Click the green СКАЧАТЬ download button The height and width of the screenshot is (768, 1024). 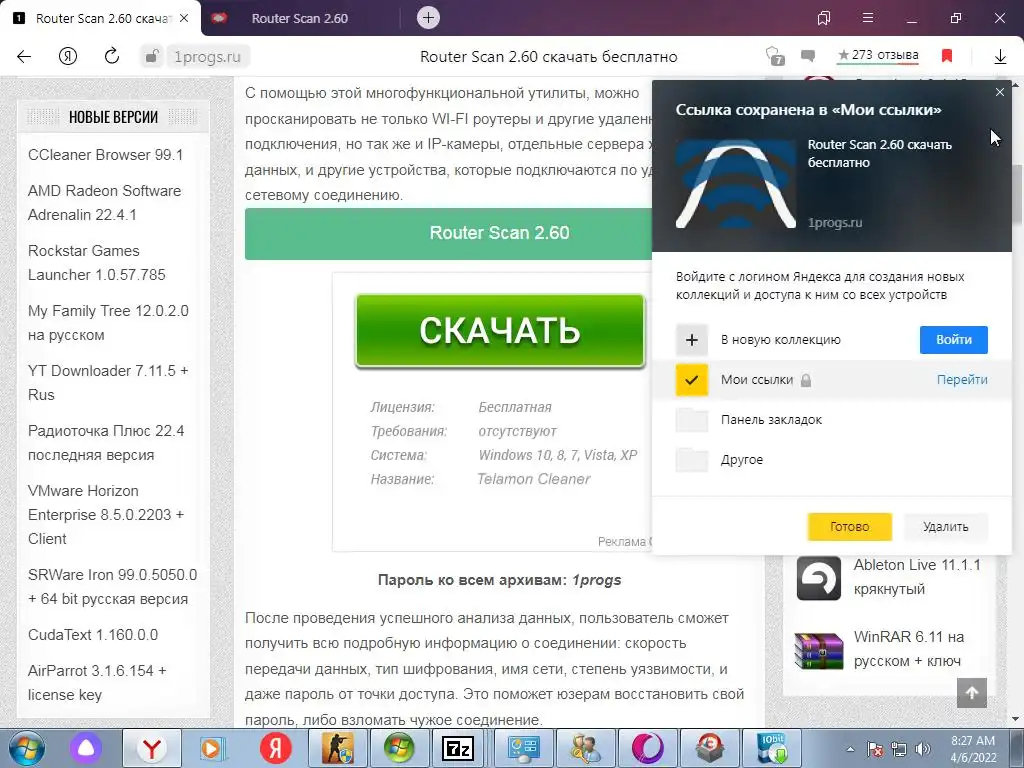click(x=500, y=330)
